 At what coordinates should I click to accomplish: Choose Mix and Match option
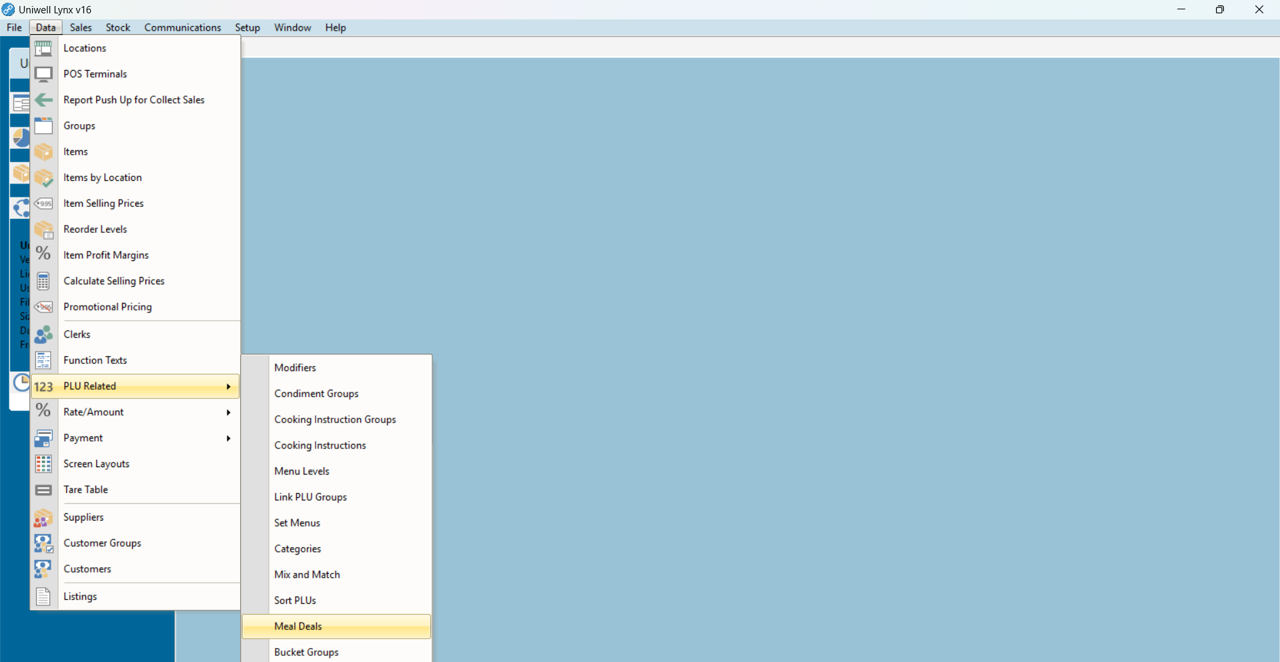click(x=307, y=575)
